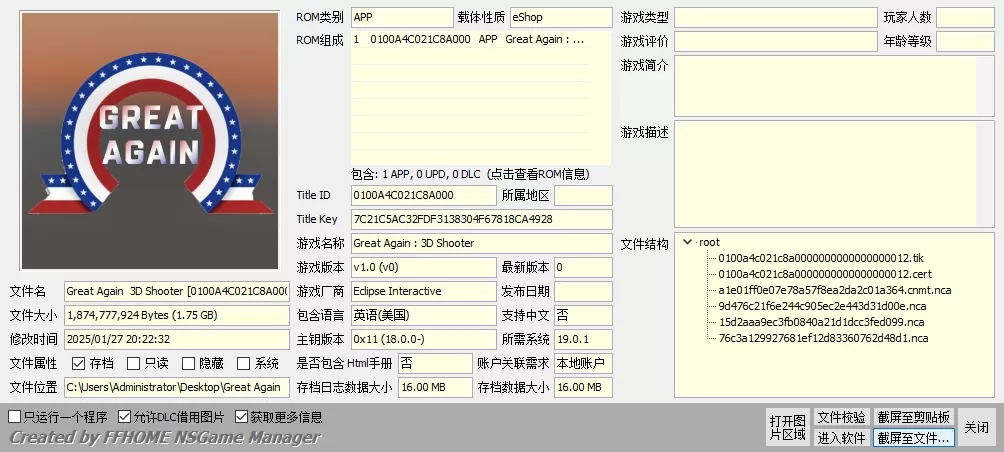Check the 隐藏 (hidden) file attribute
The width and height of the screenshot is (1004, 452).
188,363
